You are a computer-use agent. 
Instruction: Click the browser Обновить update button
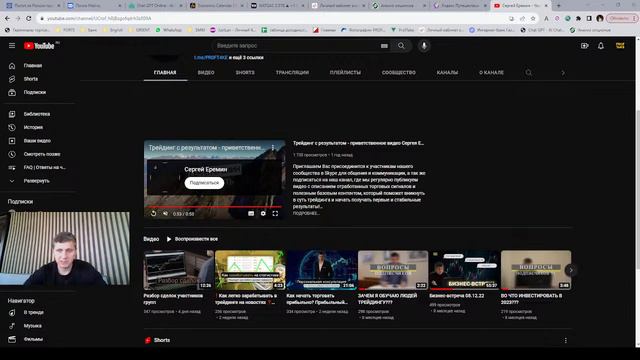point(621,18)
